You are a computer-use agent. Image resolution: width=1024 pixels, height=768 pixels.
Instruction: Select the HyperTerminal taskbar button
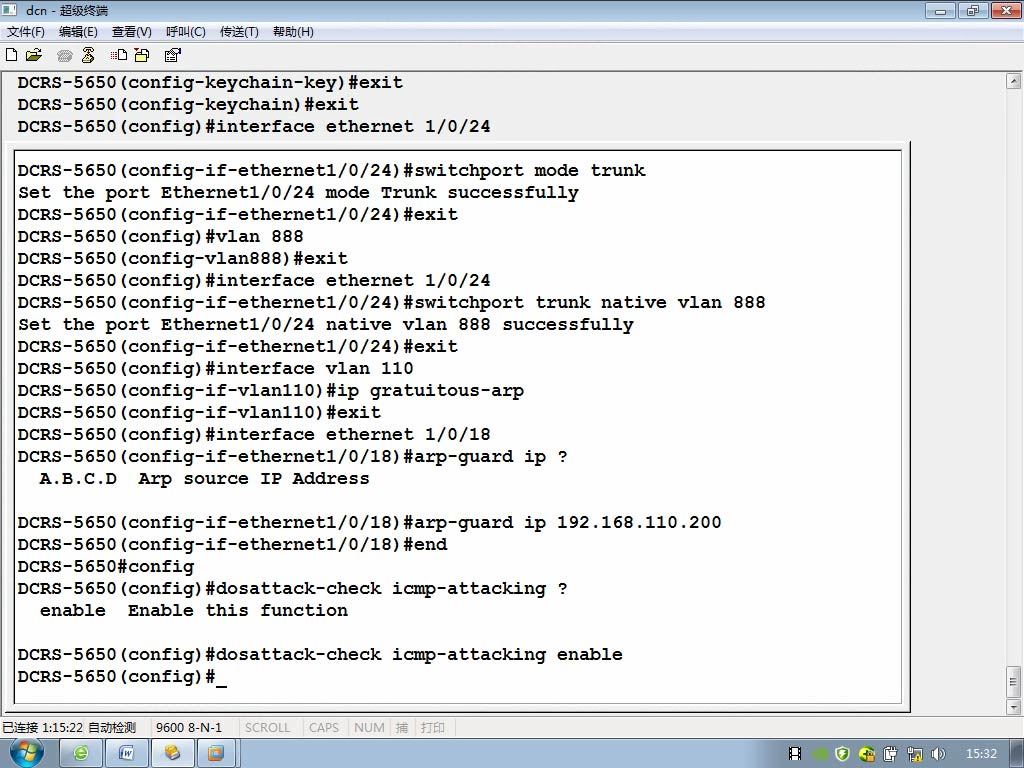(172, 753)
